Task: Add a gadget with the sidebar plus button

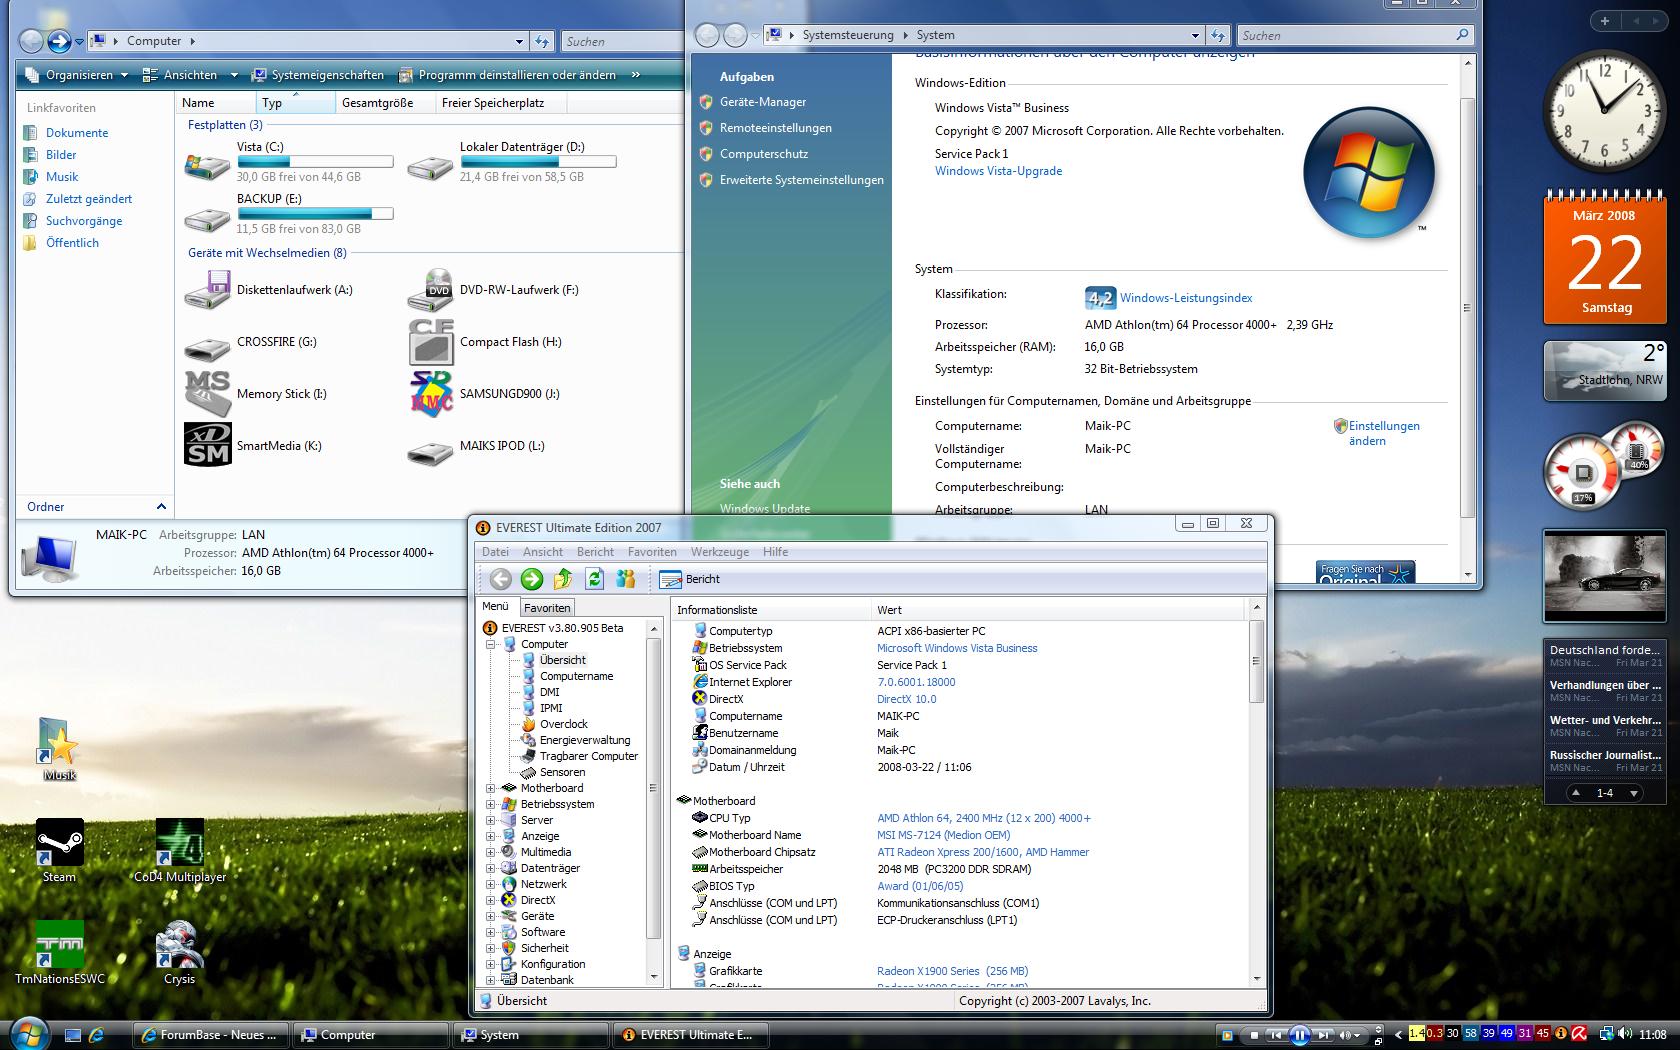Action: [x=1605, y=21]
